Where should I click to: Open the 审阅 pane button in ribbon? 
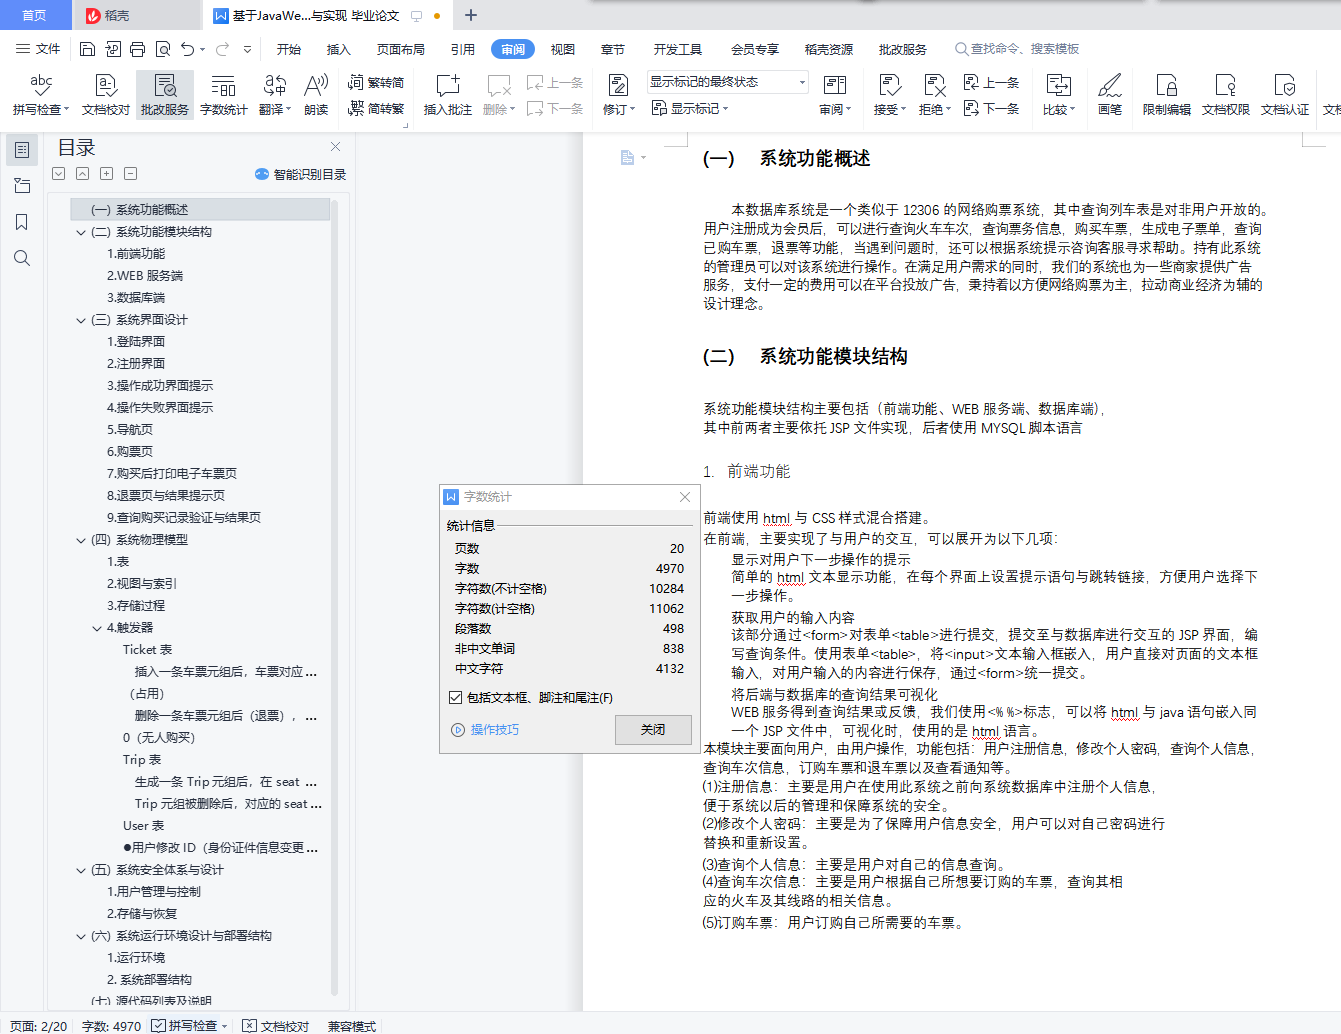(834, 95)
